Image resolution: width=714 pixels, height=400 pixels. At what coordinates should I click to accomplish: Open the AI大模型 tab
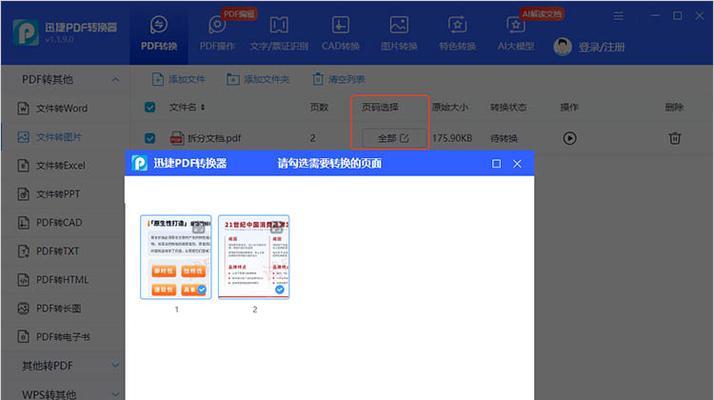click(x=515, y=33)
